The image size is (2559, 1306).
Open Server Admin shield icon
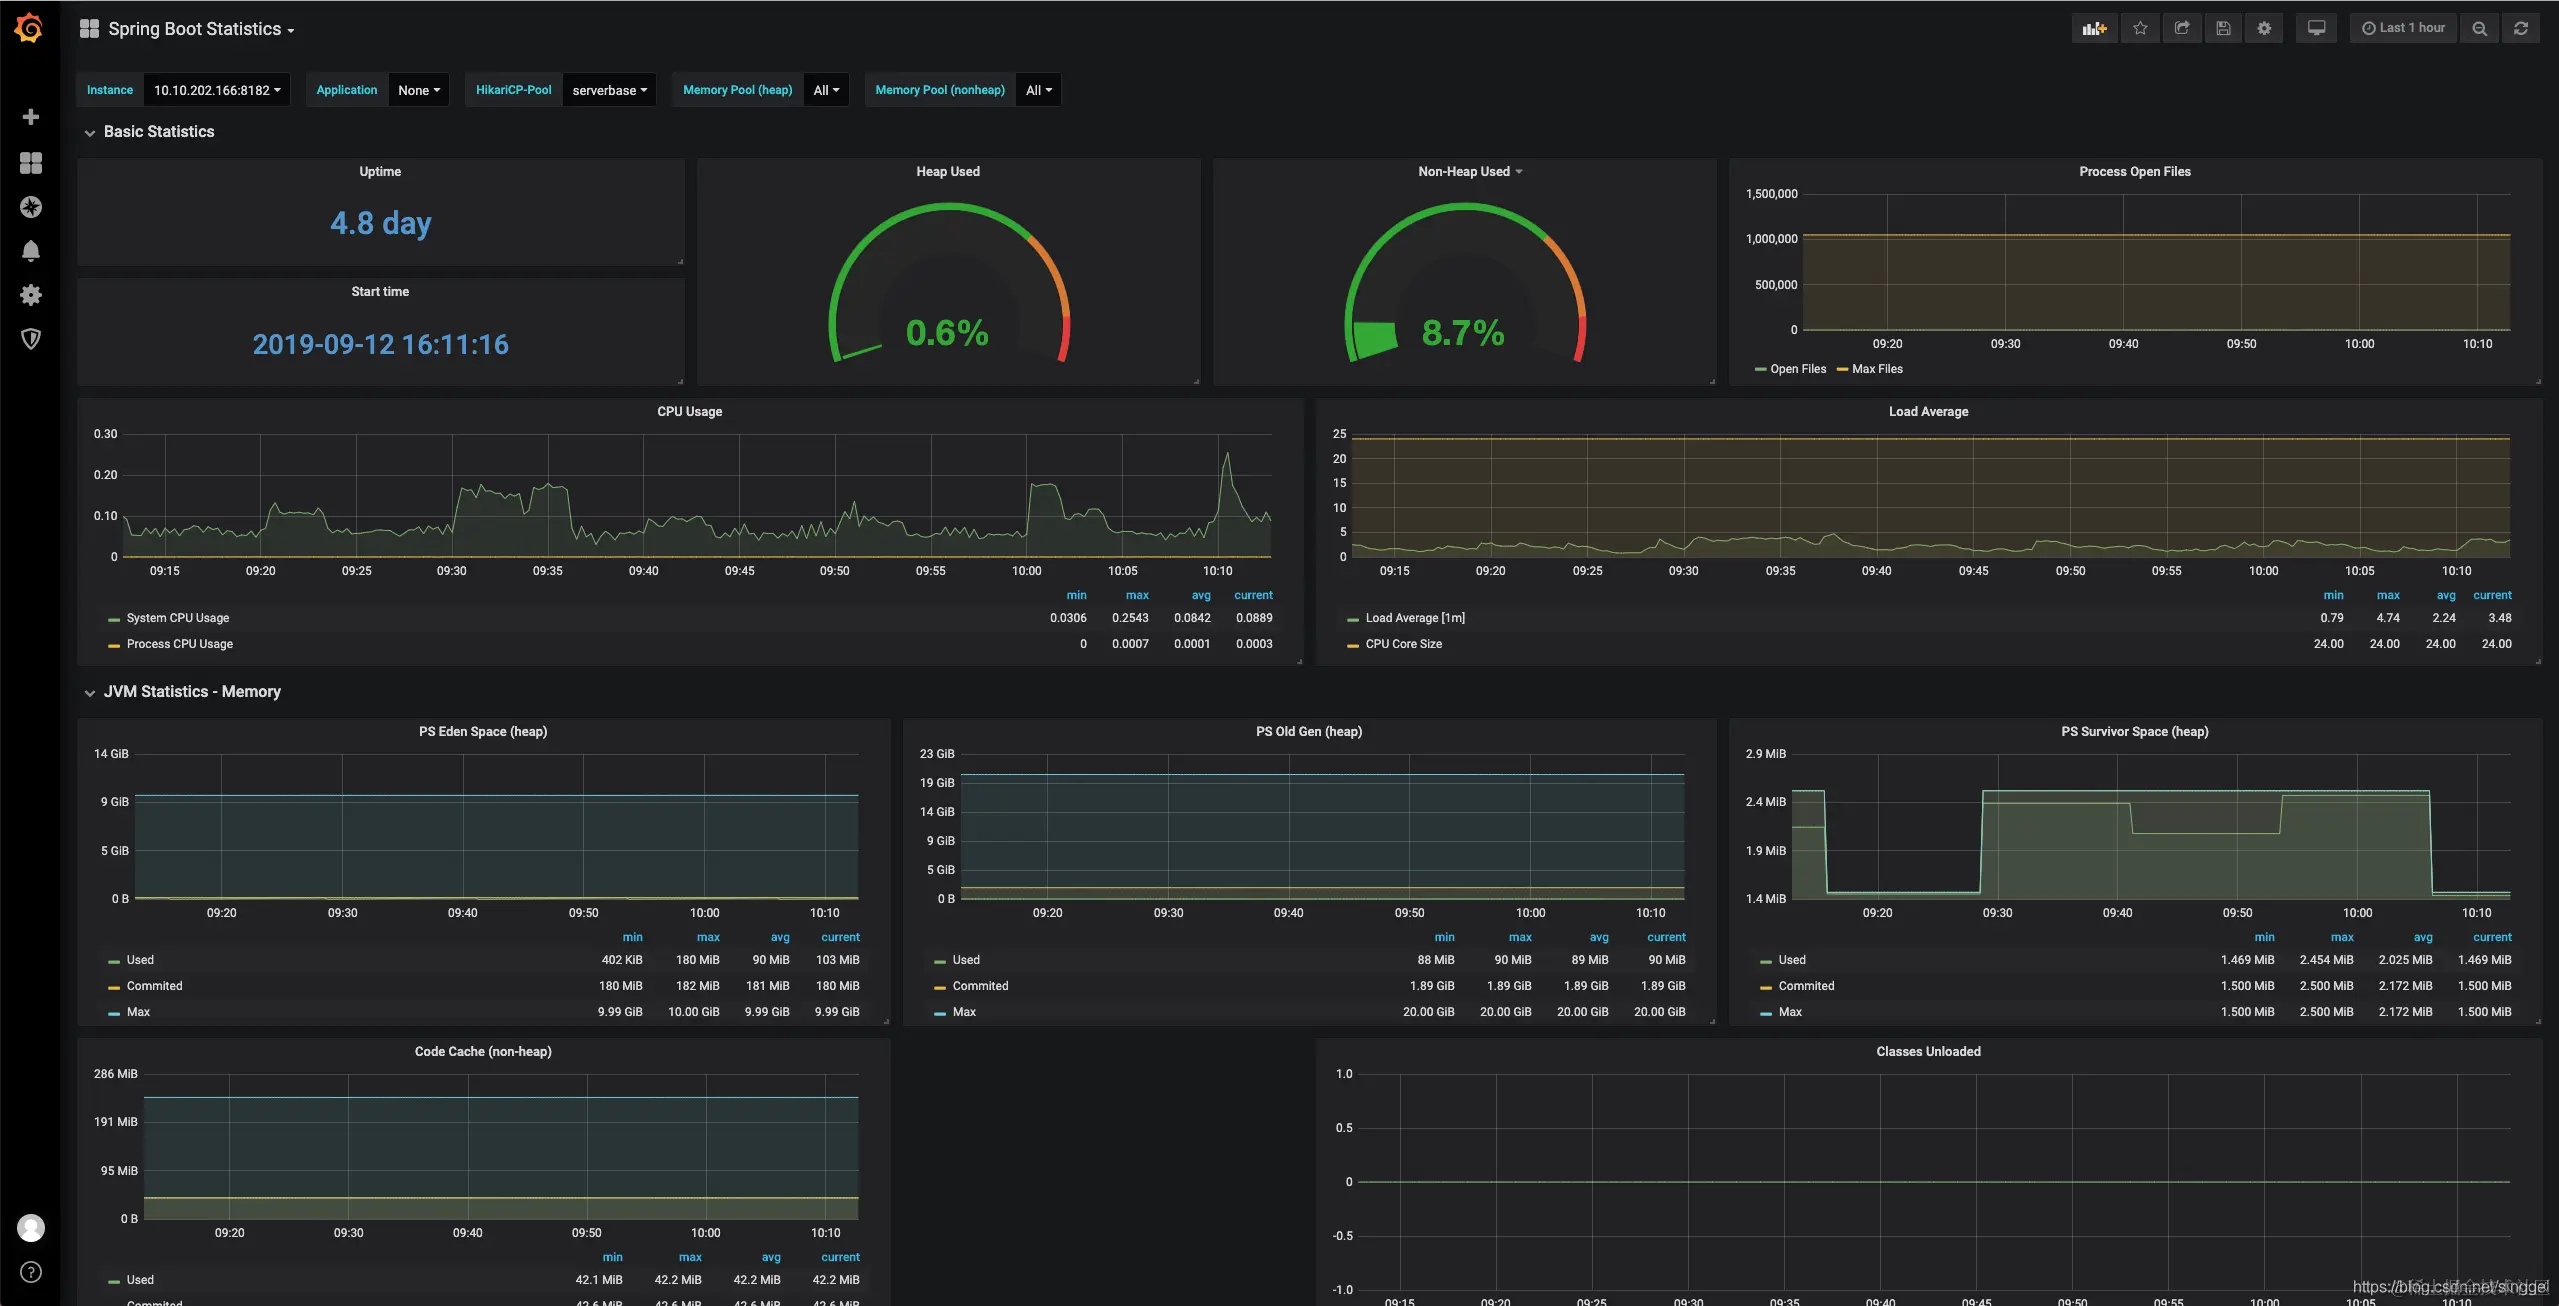31,339
